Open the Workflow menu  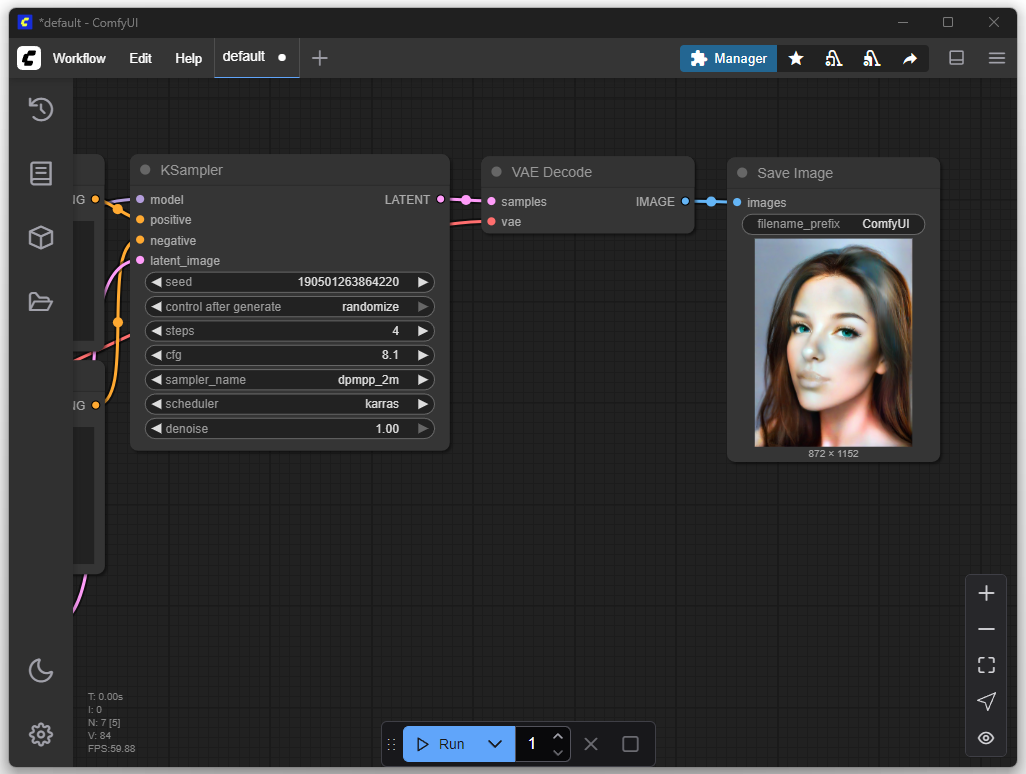[x=79, y=58]
